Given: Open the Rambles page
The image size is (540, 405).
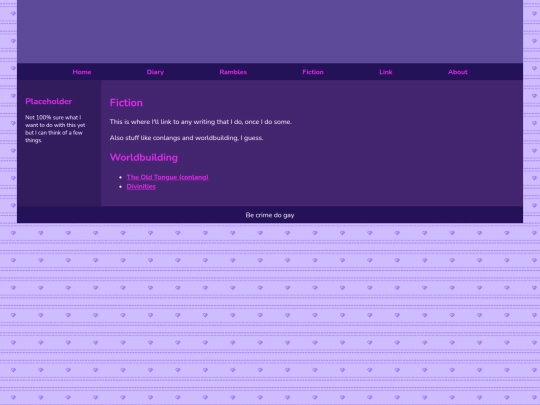Looking at the screenshot, I should point(233,72).
